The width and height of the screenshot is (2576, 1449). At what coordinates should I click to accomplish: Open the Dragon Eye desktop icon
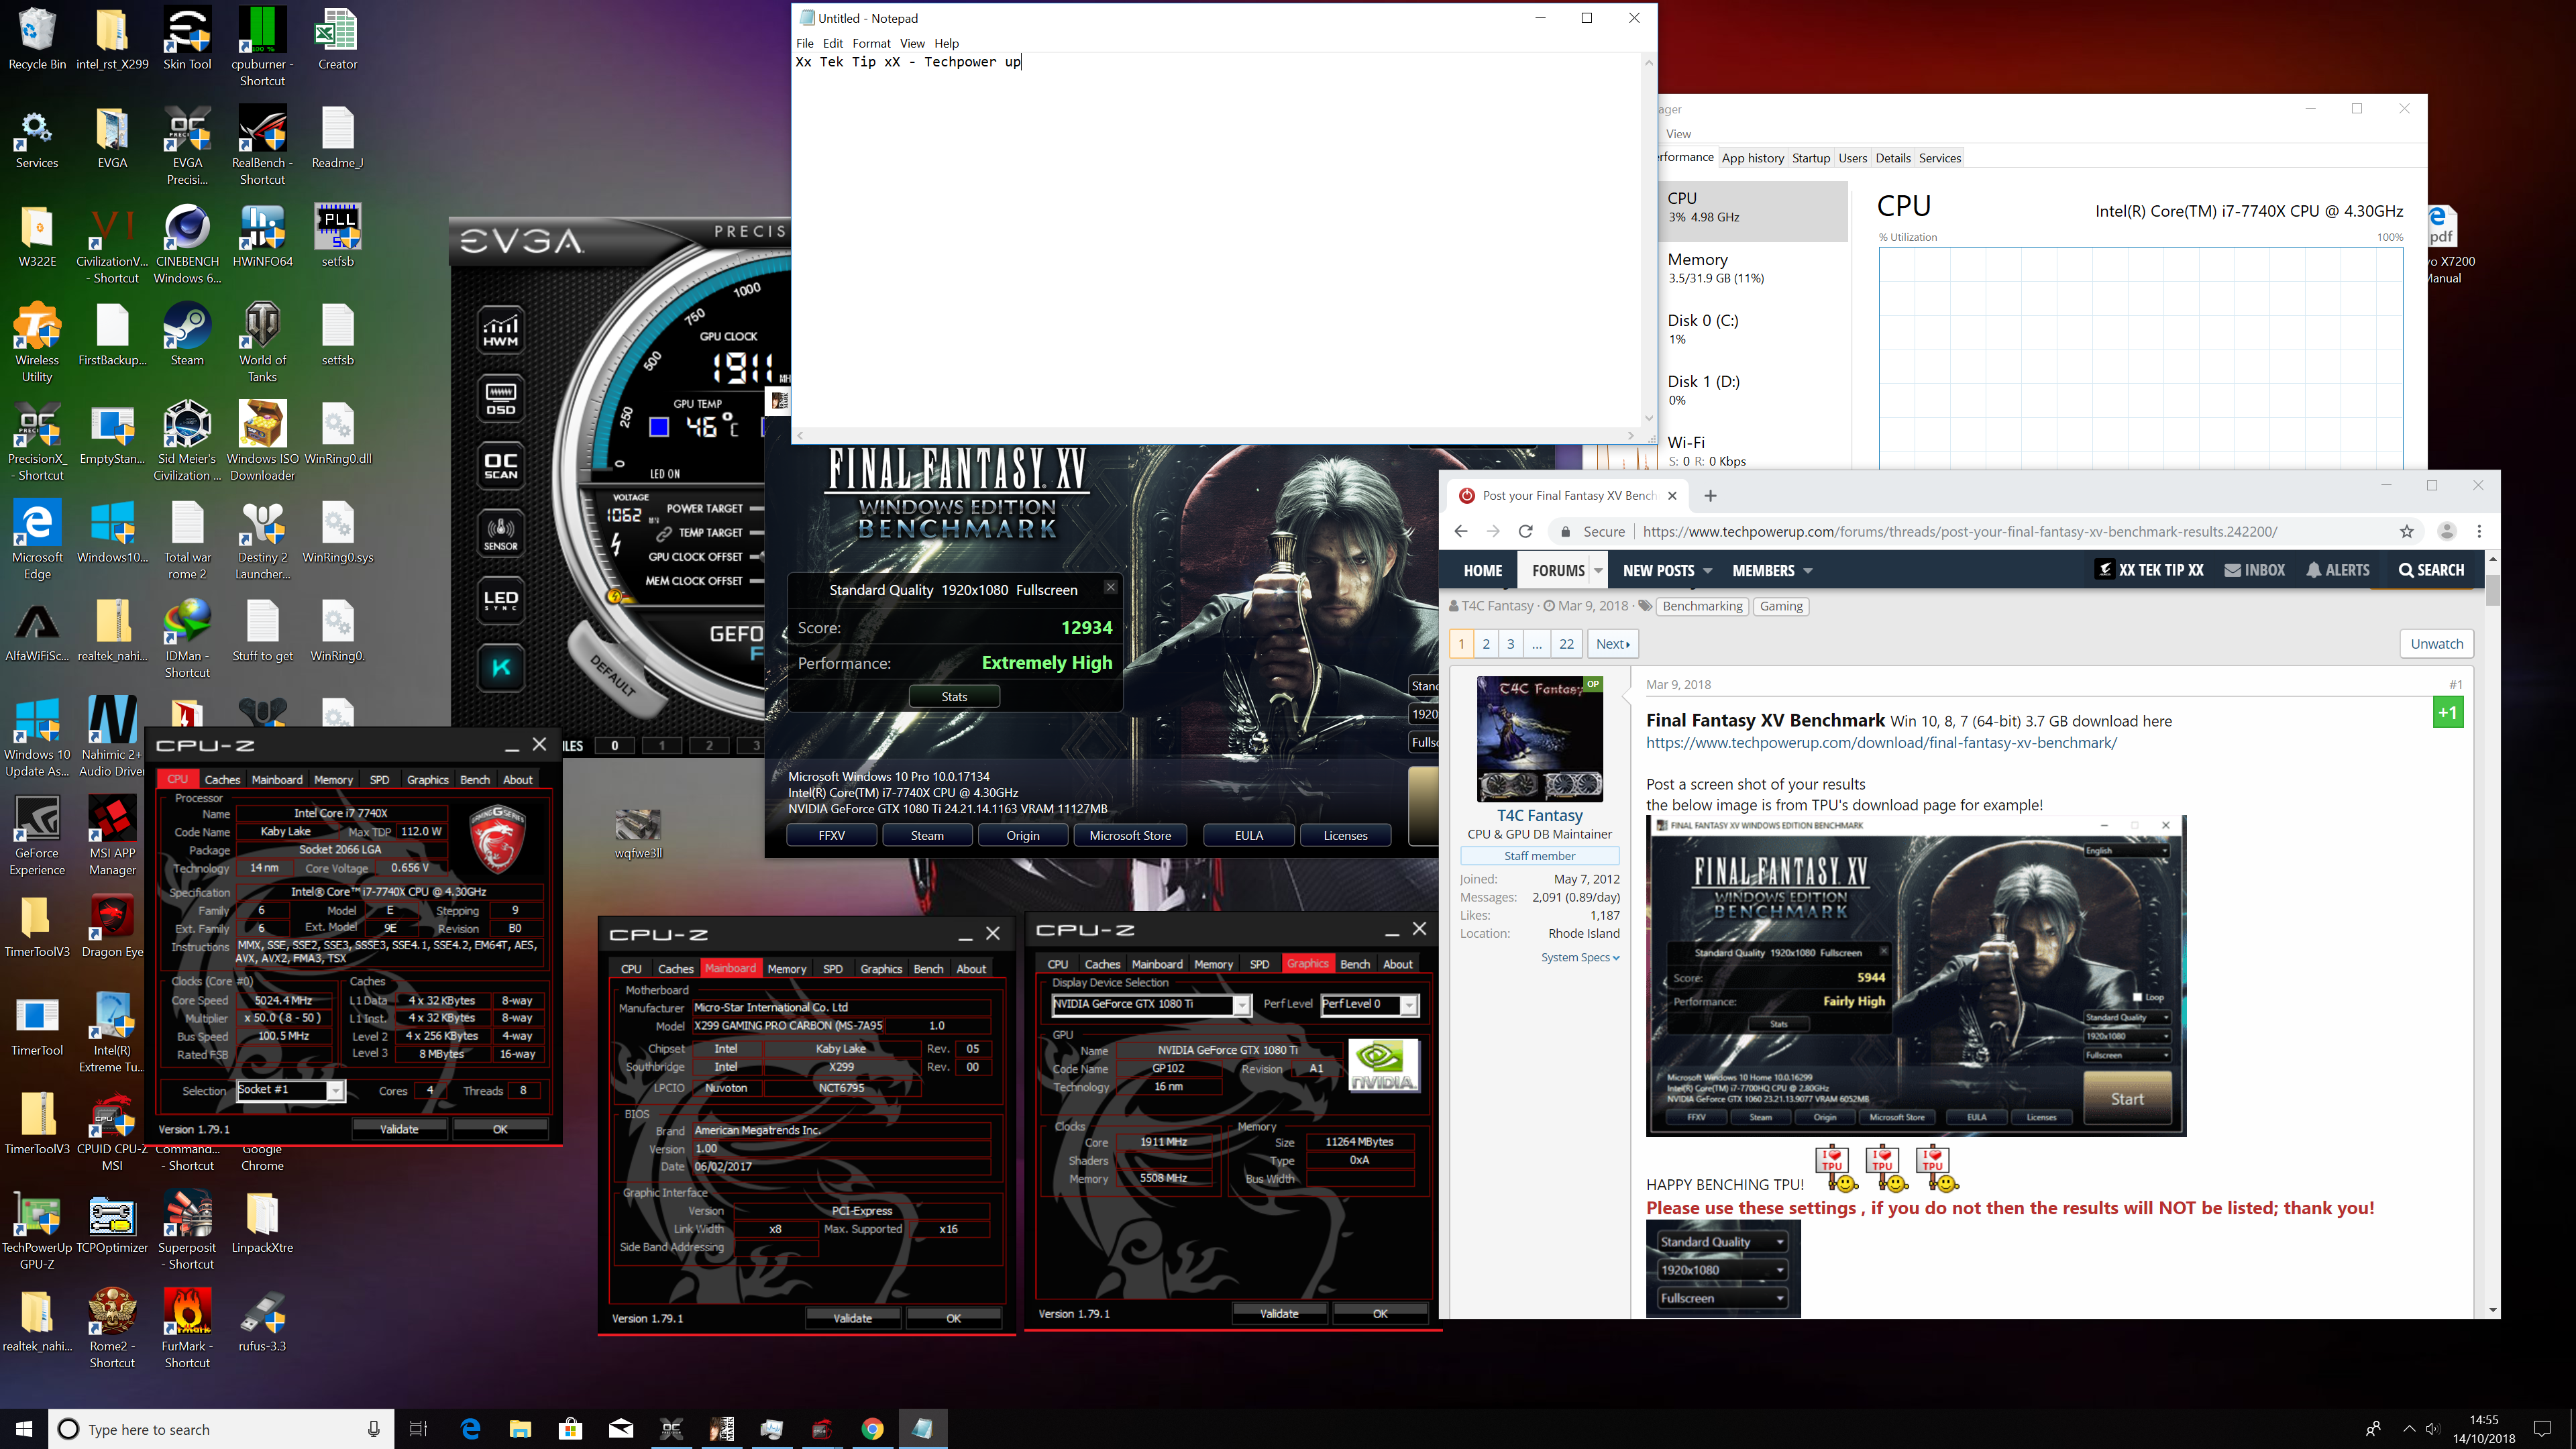[x=112, y=927]
